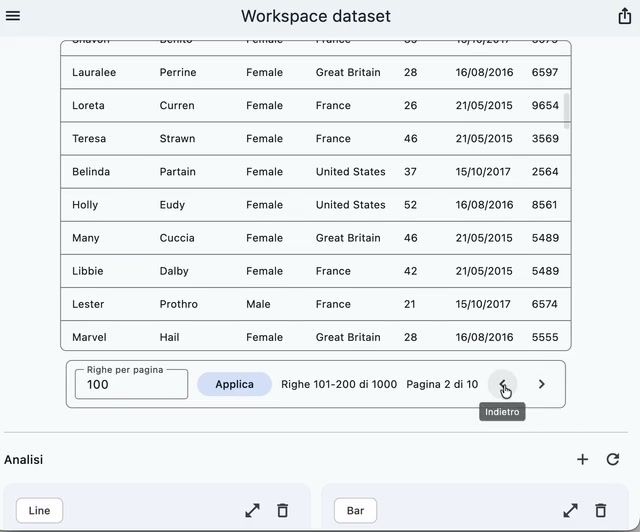
Task: Delete the Line chart card
Action: [x=282, y=510]
